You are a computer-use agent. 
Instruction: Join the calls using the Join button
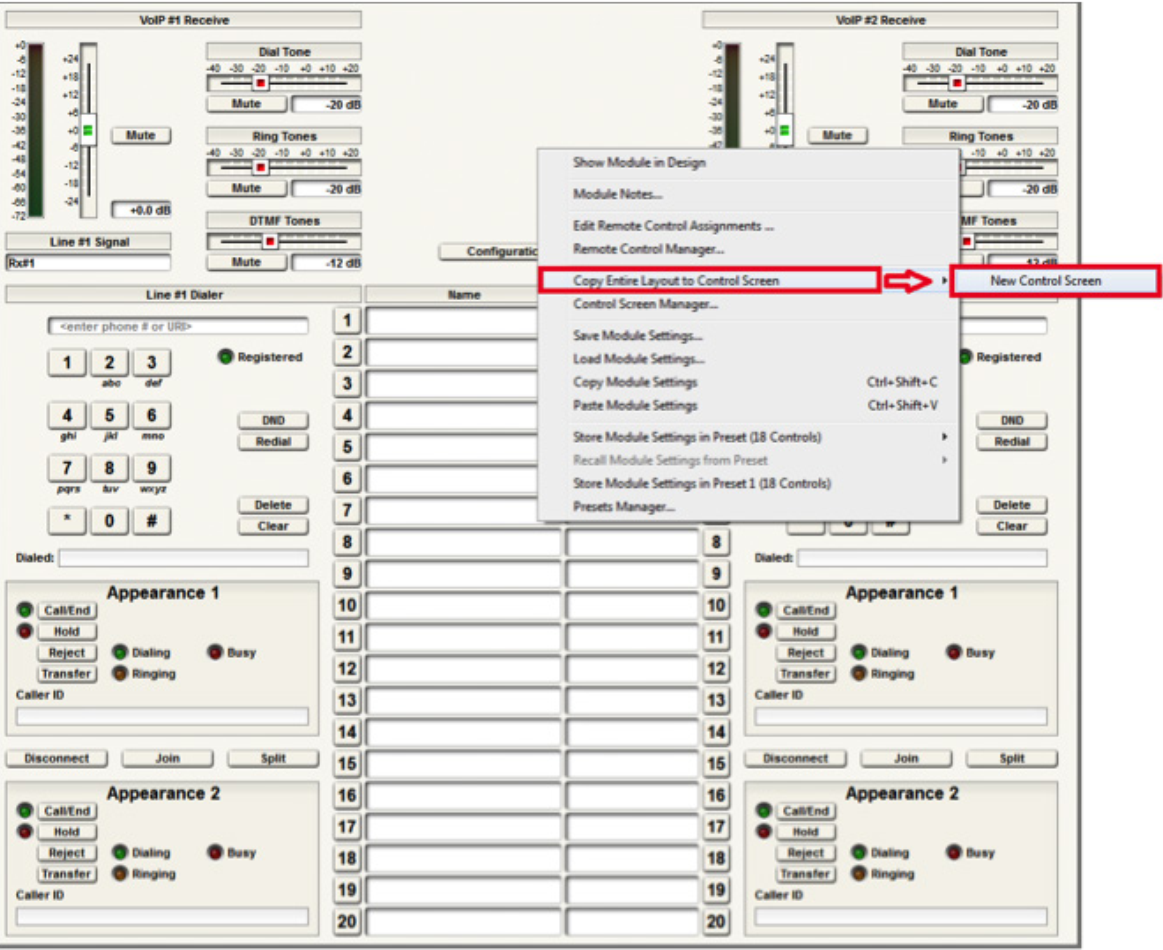point(166,758)
